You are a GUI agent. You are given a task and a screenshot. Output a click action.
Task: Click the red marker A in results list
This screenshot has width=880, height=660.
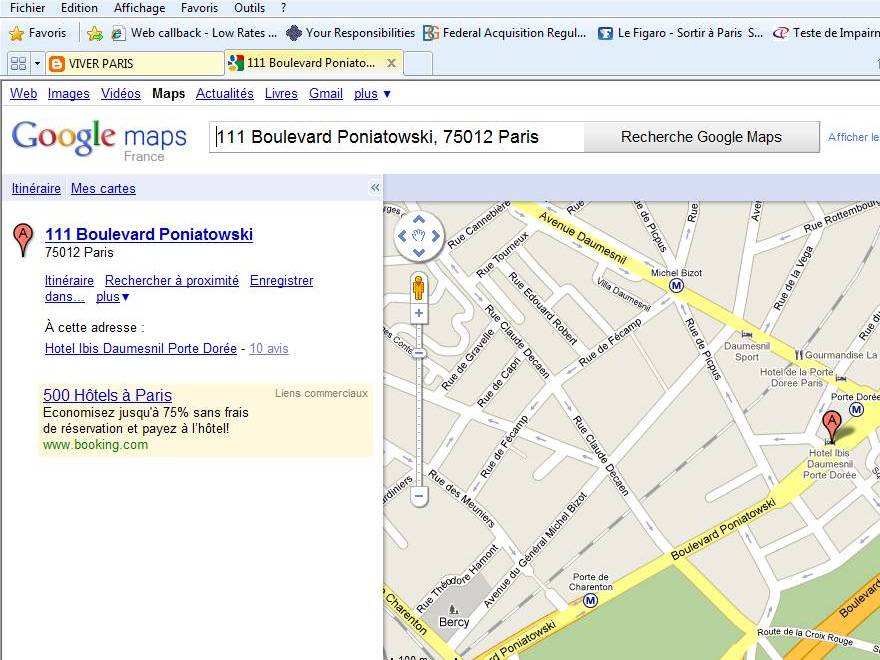coord(23,240)
